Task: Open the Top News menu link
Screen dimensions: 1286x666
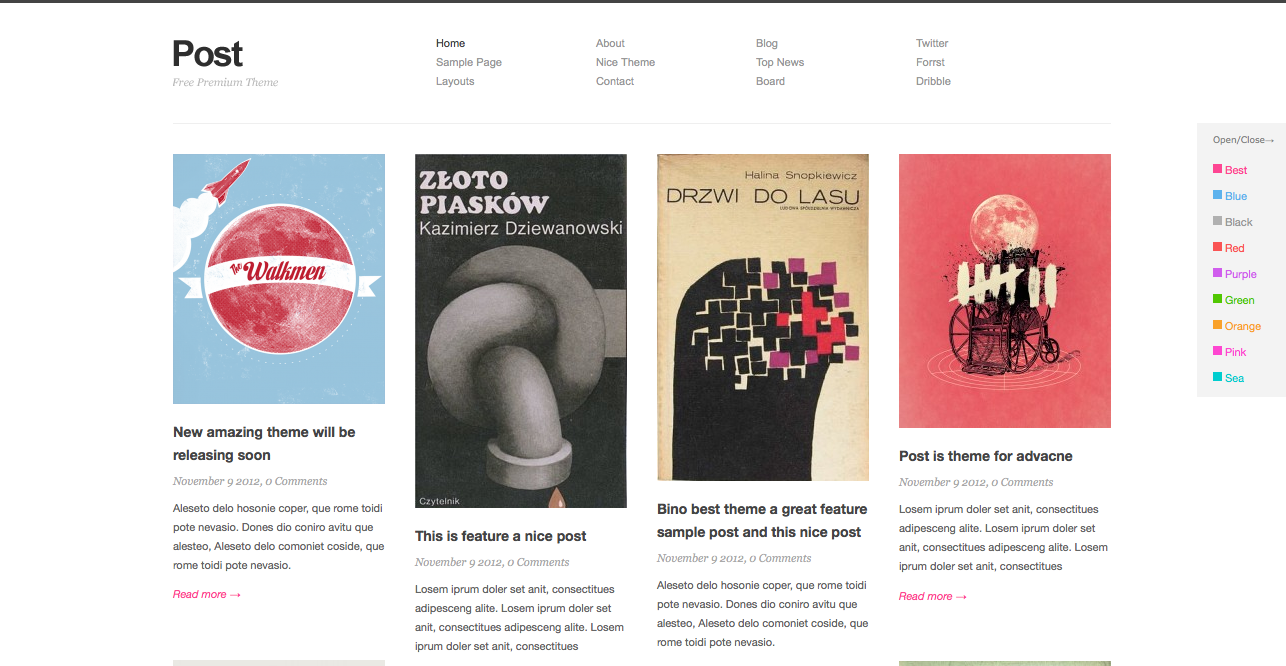Action: click(x=780, y=62)
